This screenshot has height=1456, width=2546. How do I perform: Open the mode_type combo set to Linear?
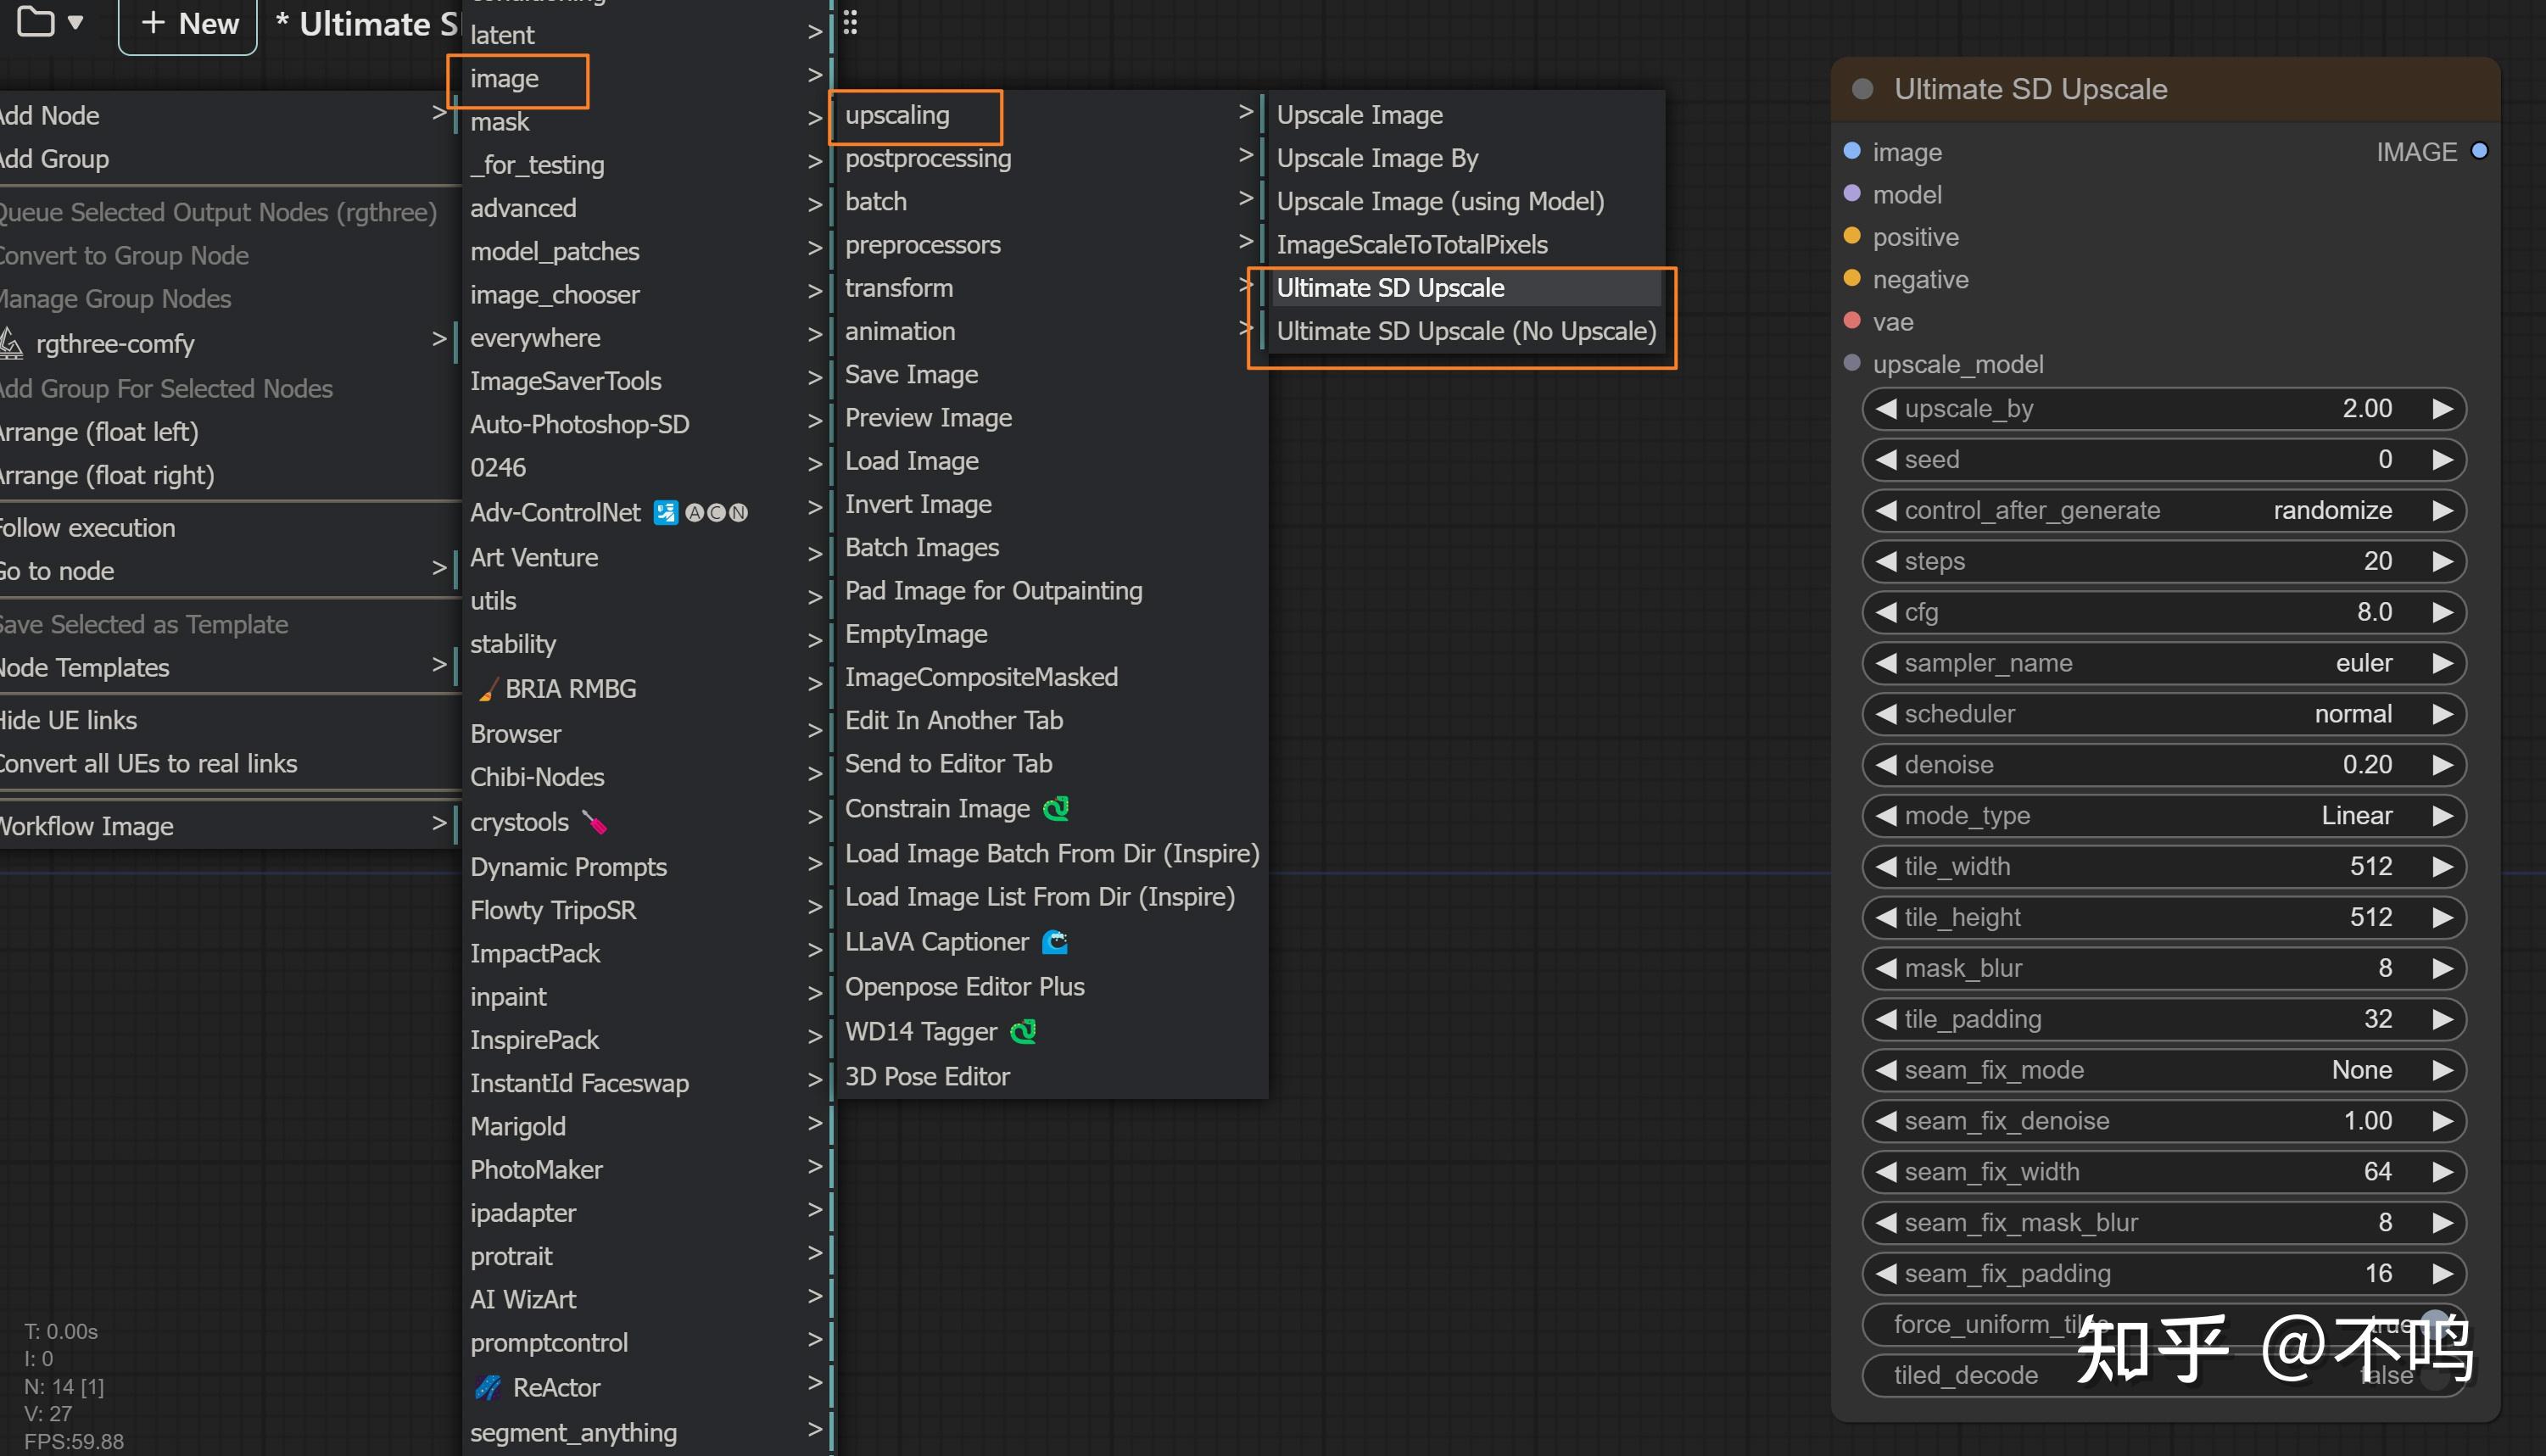coord(2164,815)
